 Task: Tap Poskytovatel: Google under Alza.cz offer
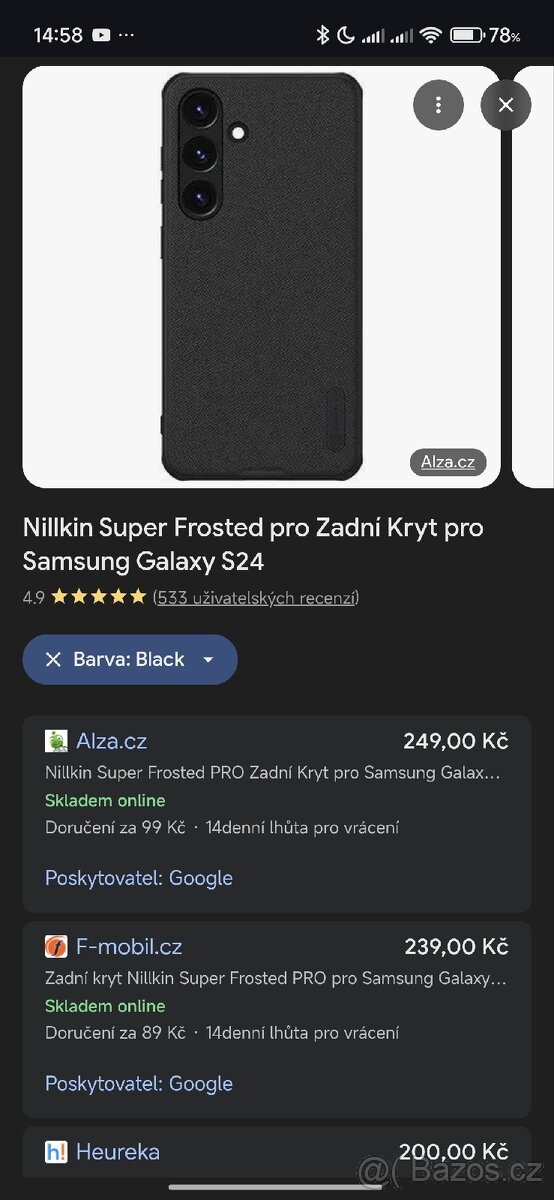[x=139, y=878]
